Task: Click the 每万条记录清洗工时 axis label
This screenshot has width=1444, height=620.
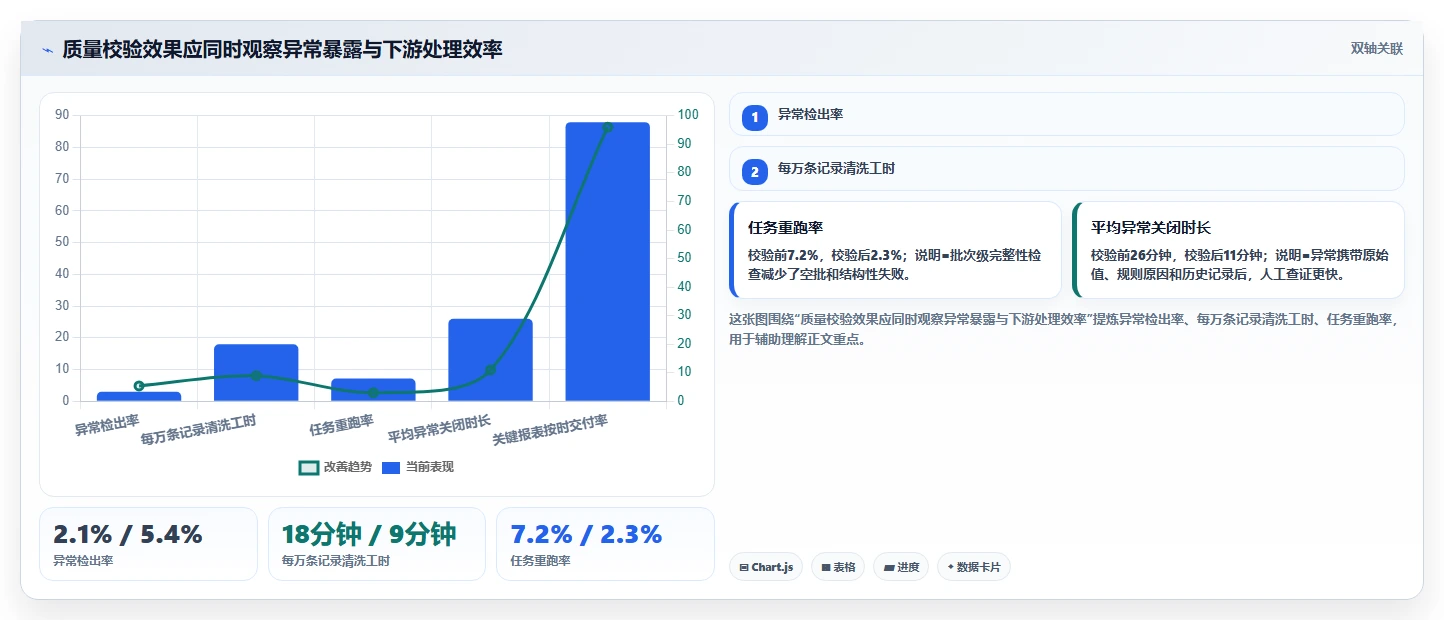Action: click(x=198, y=430)
